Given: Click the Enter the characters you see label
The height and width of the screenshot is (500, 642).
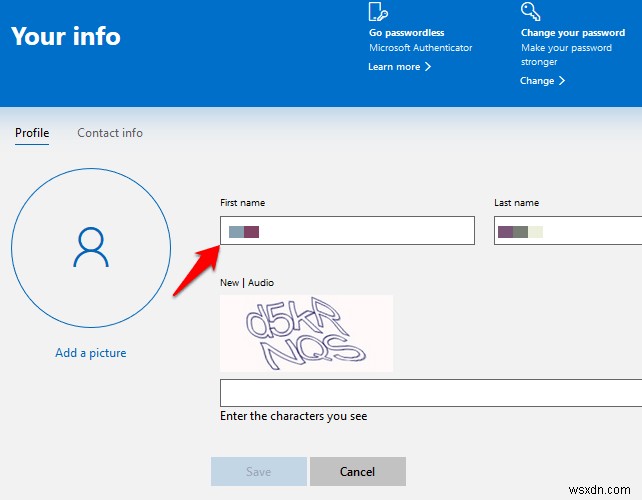Looking at the screenshot, I should click(x=294, y=416).
